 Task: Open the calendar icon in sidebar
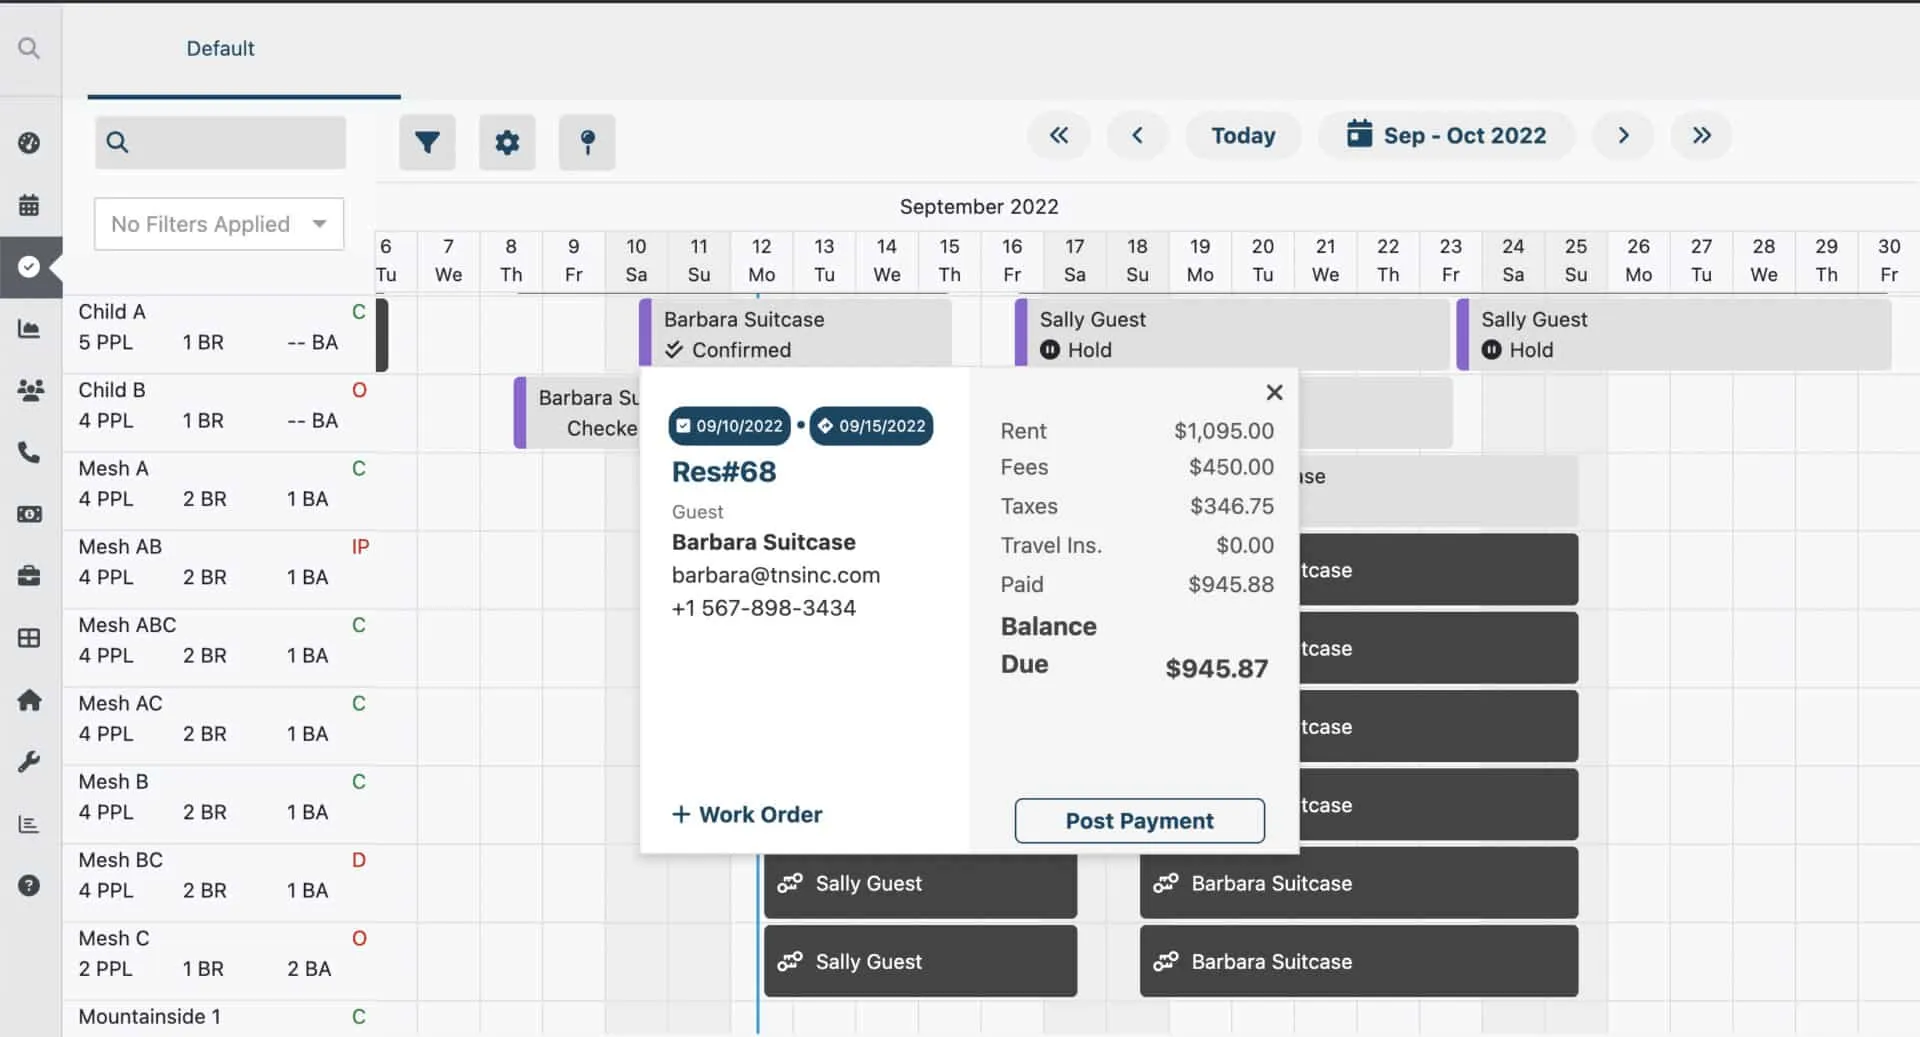point(29,205)
